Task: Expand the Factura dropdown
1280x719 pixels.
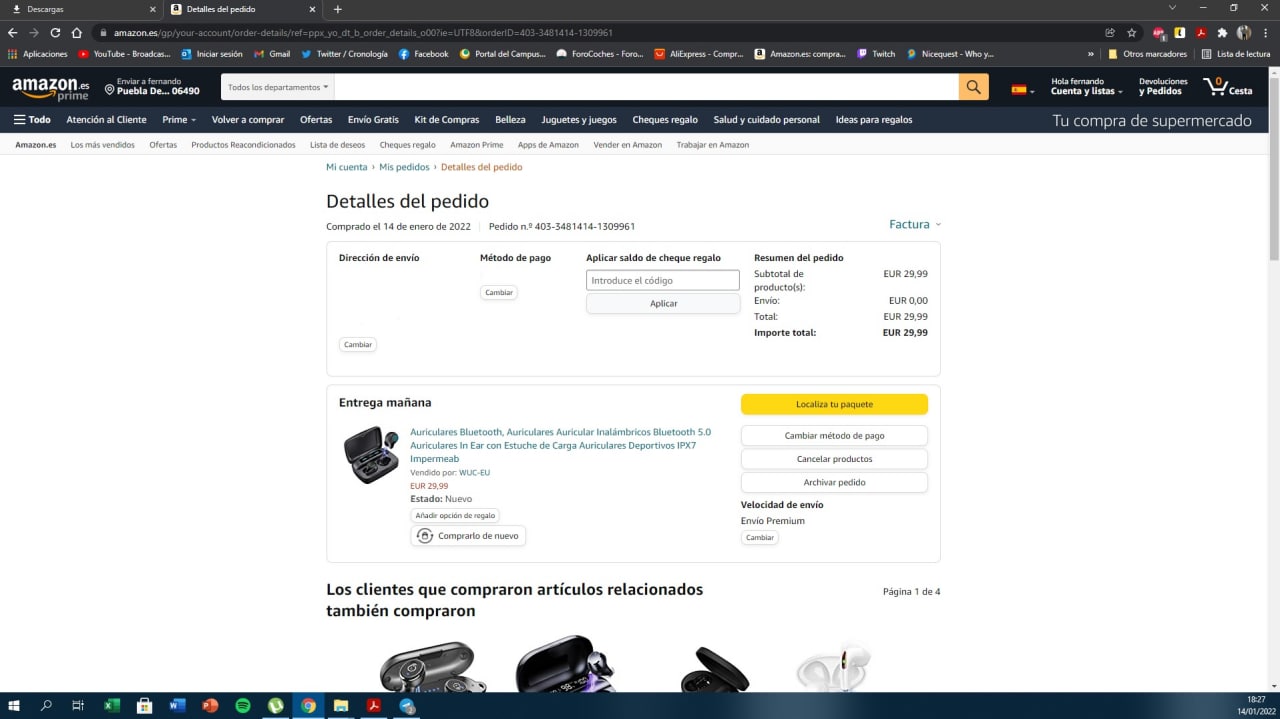Action: click(x=915, y=225)
